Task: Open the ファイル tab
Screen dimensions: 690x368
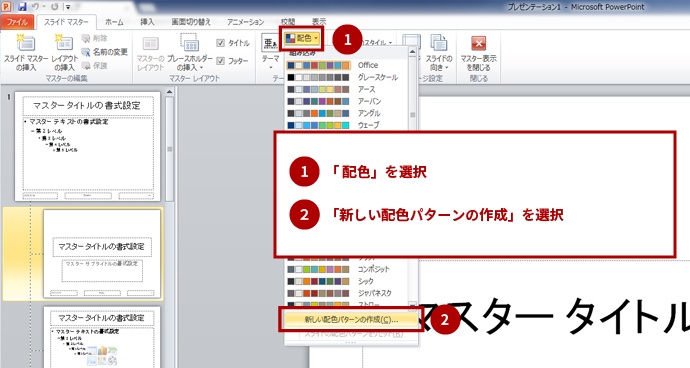Action: pos(17,22)
